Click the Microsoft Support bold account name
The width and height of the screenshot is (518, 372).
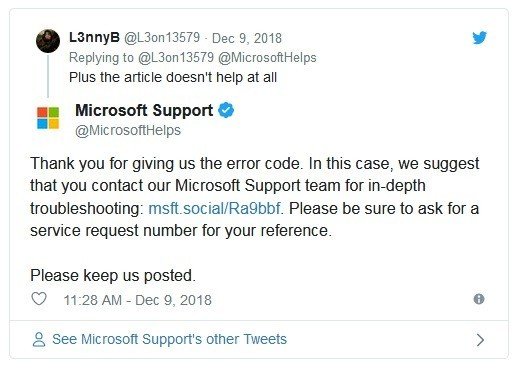coord(144,110)
